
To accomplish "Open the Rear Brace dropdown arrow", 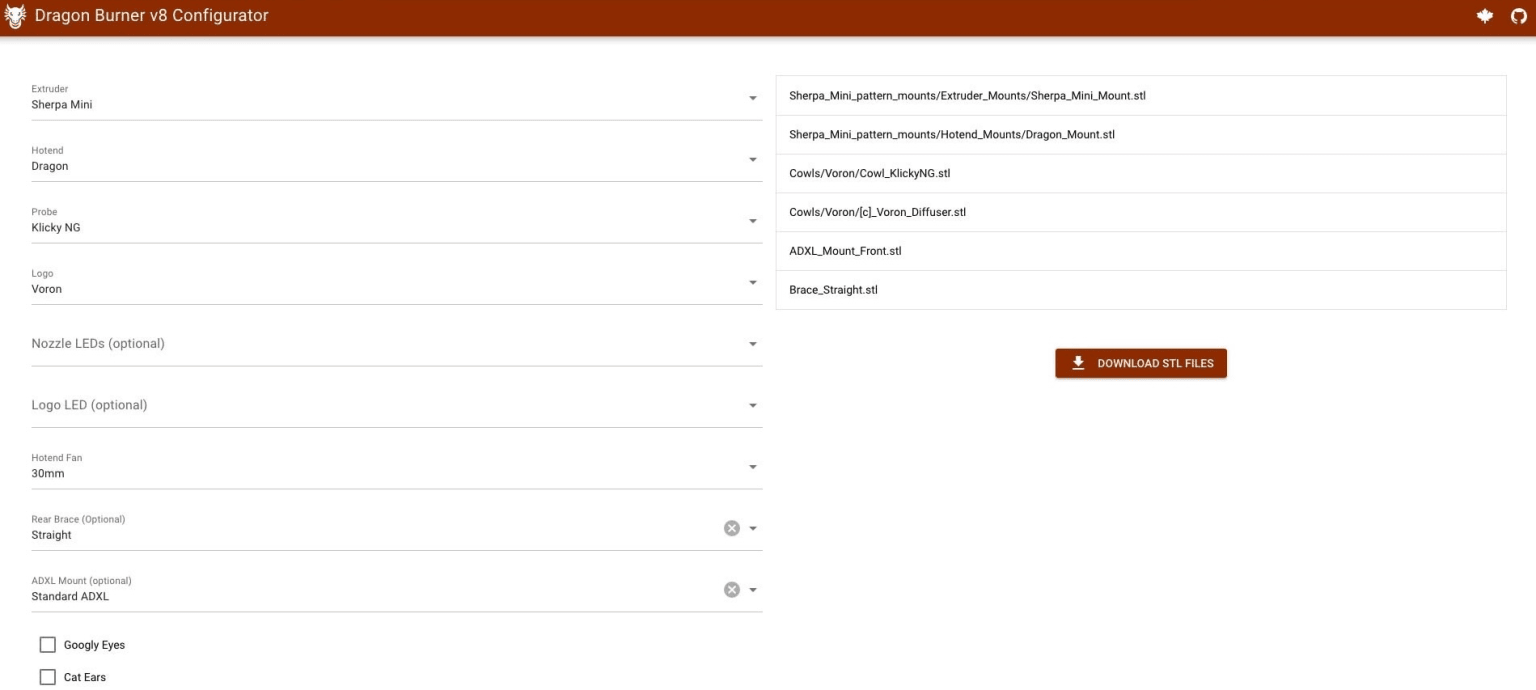I will tap(753, 528).
